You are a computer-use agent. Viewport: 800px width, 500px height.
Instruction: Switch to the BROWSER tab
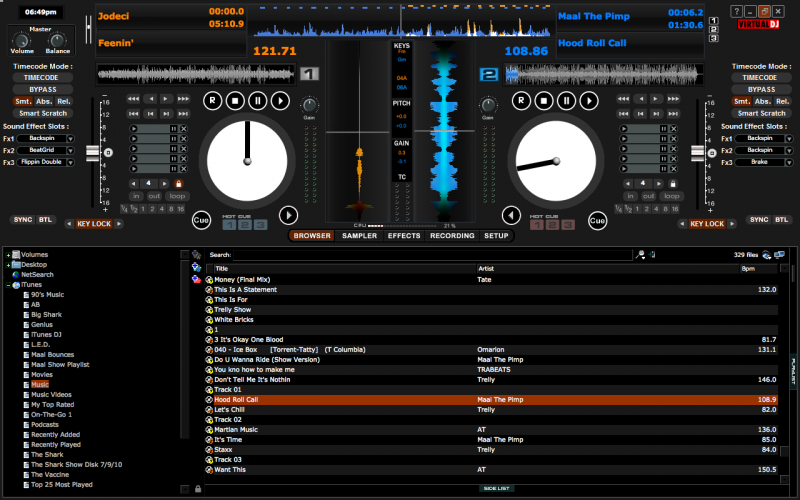pyautogui.click(x=312, y=236)
